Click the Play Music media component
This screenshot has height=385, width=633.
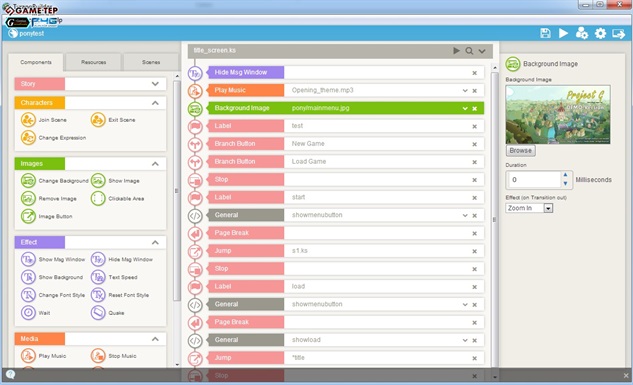coord(44,356)
